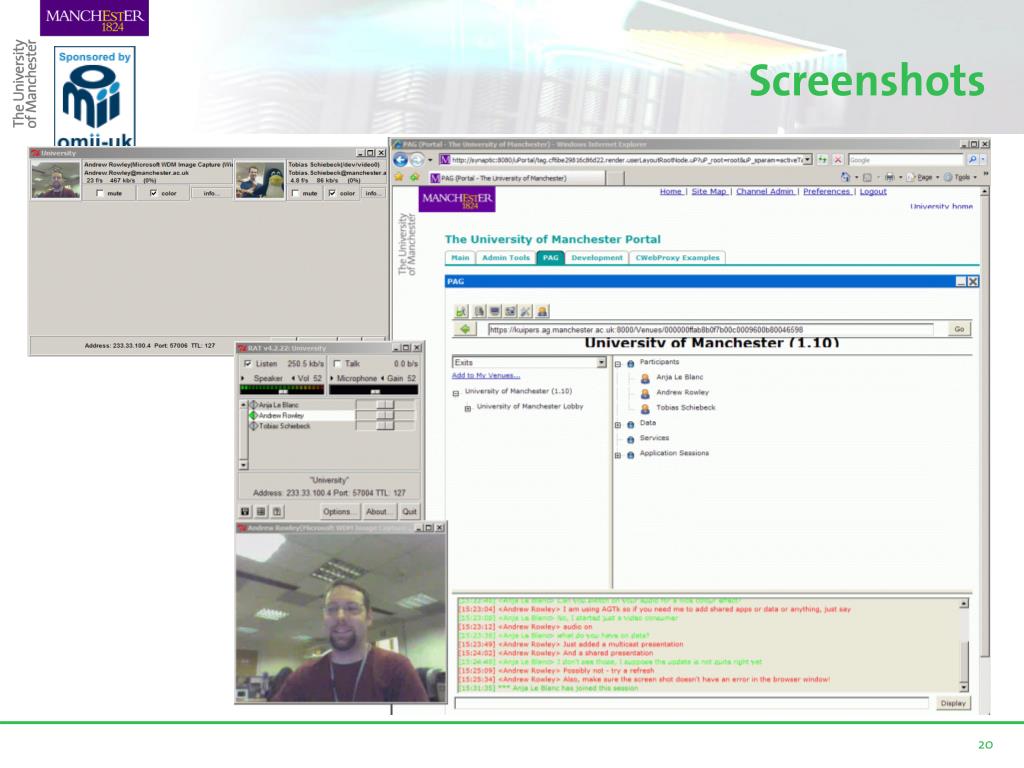The image size is (1024, 768).
Task: Click the browser Home toolbar icon
Action: 845,177
